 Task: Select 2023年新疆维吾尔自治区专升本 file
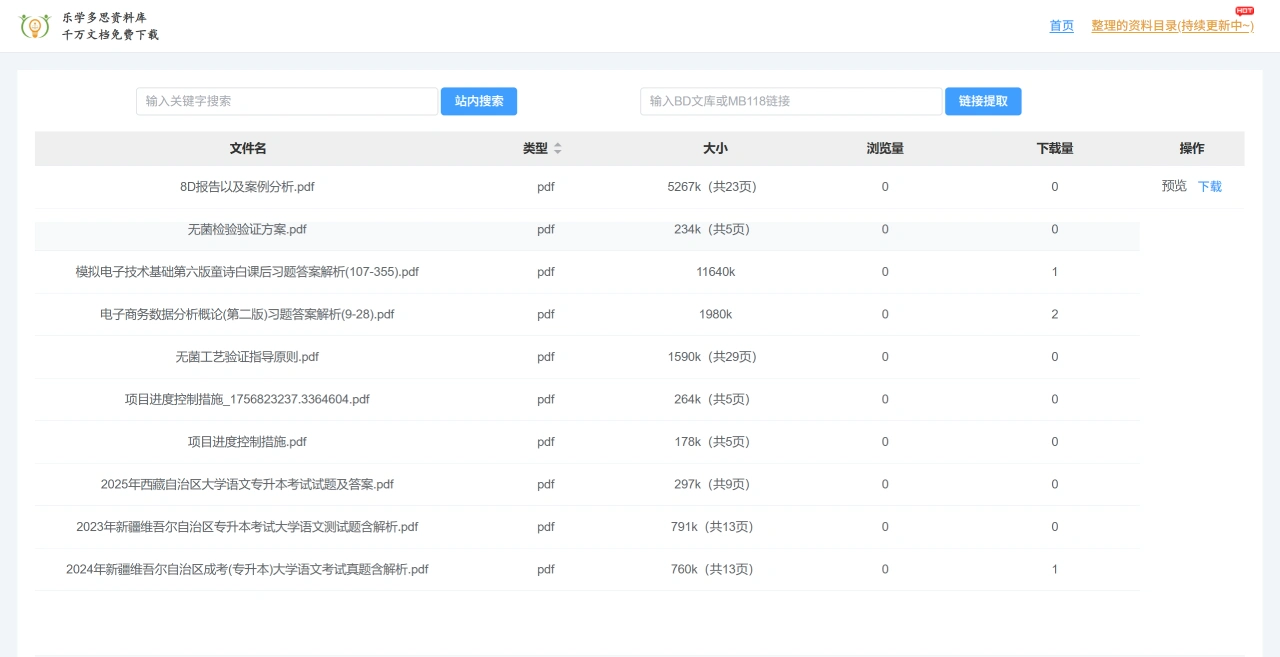pos(247,527)
